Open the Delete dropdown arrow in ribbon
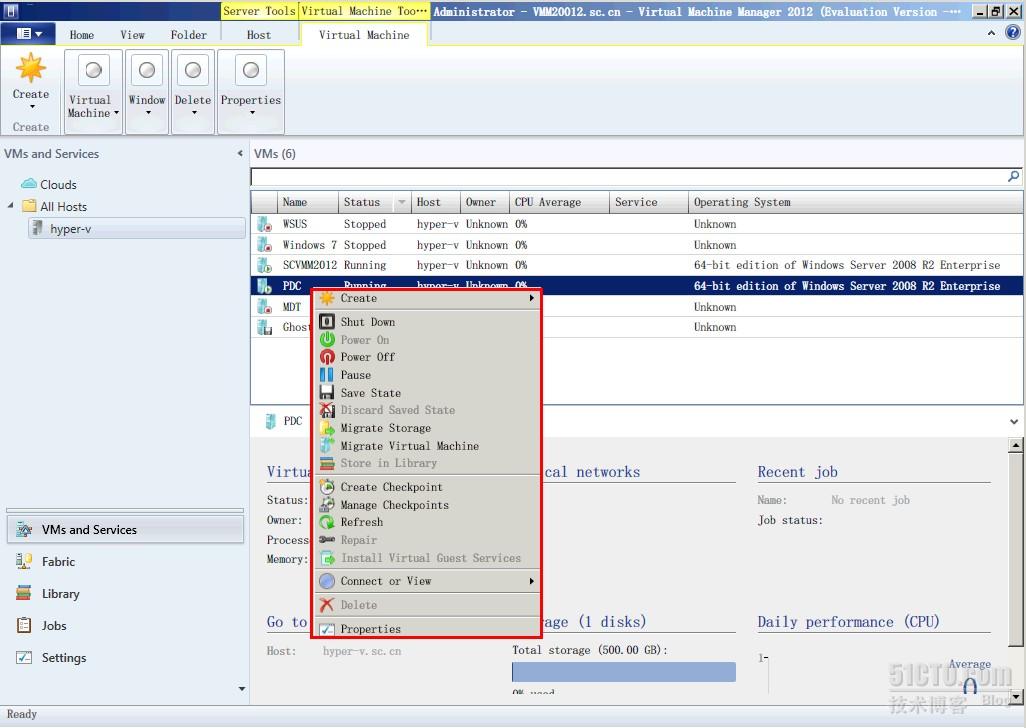This screenshot has width=1026, height=728. [x=194, y=113]
